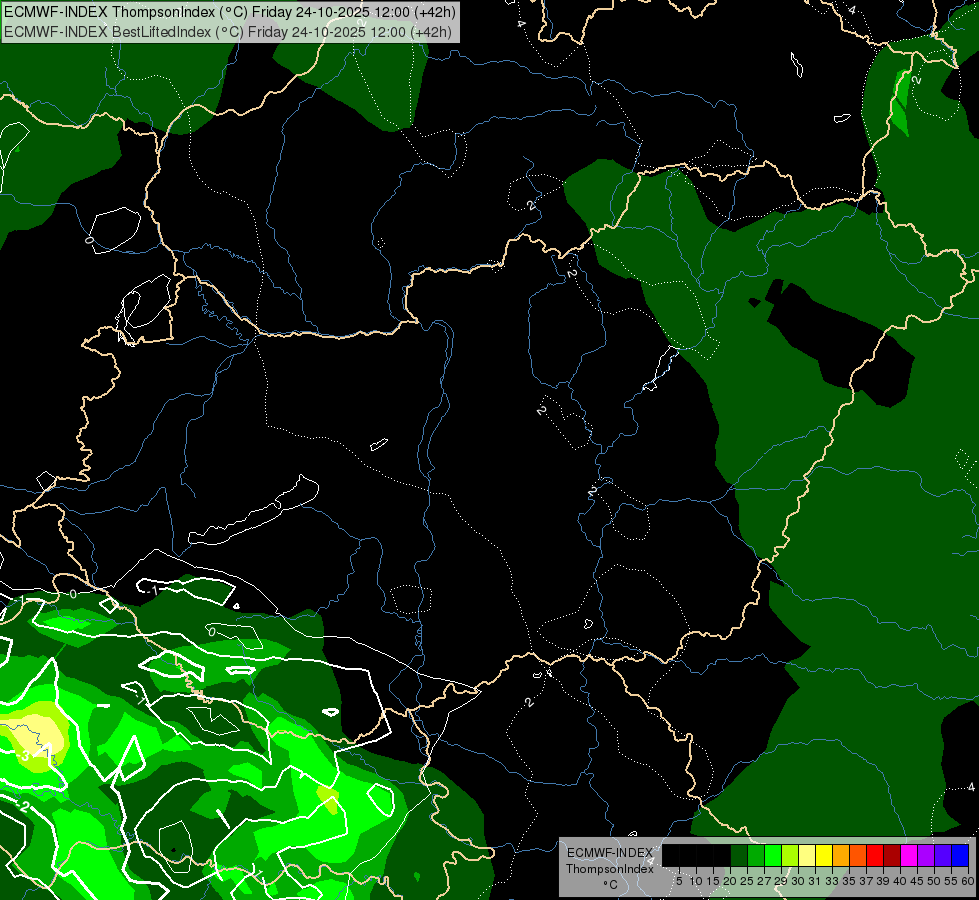Click the dark red 39–40 legend swatch
The width and height of the screenshot is (979, 900).
[891, 855]
